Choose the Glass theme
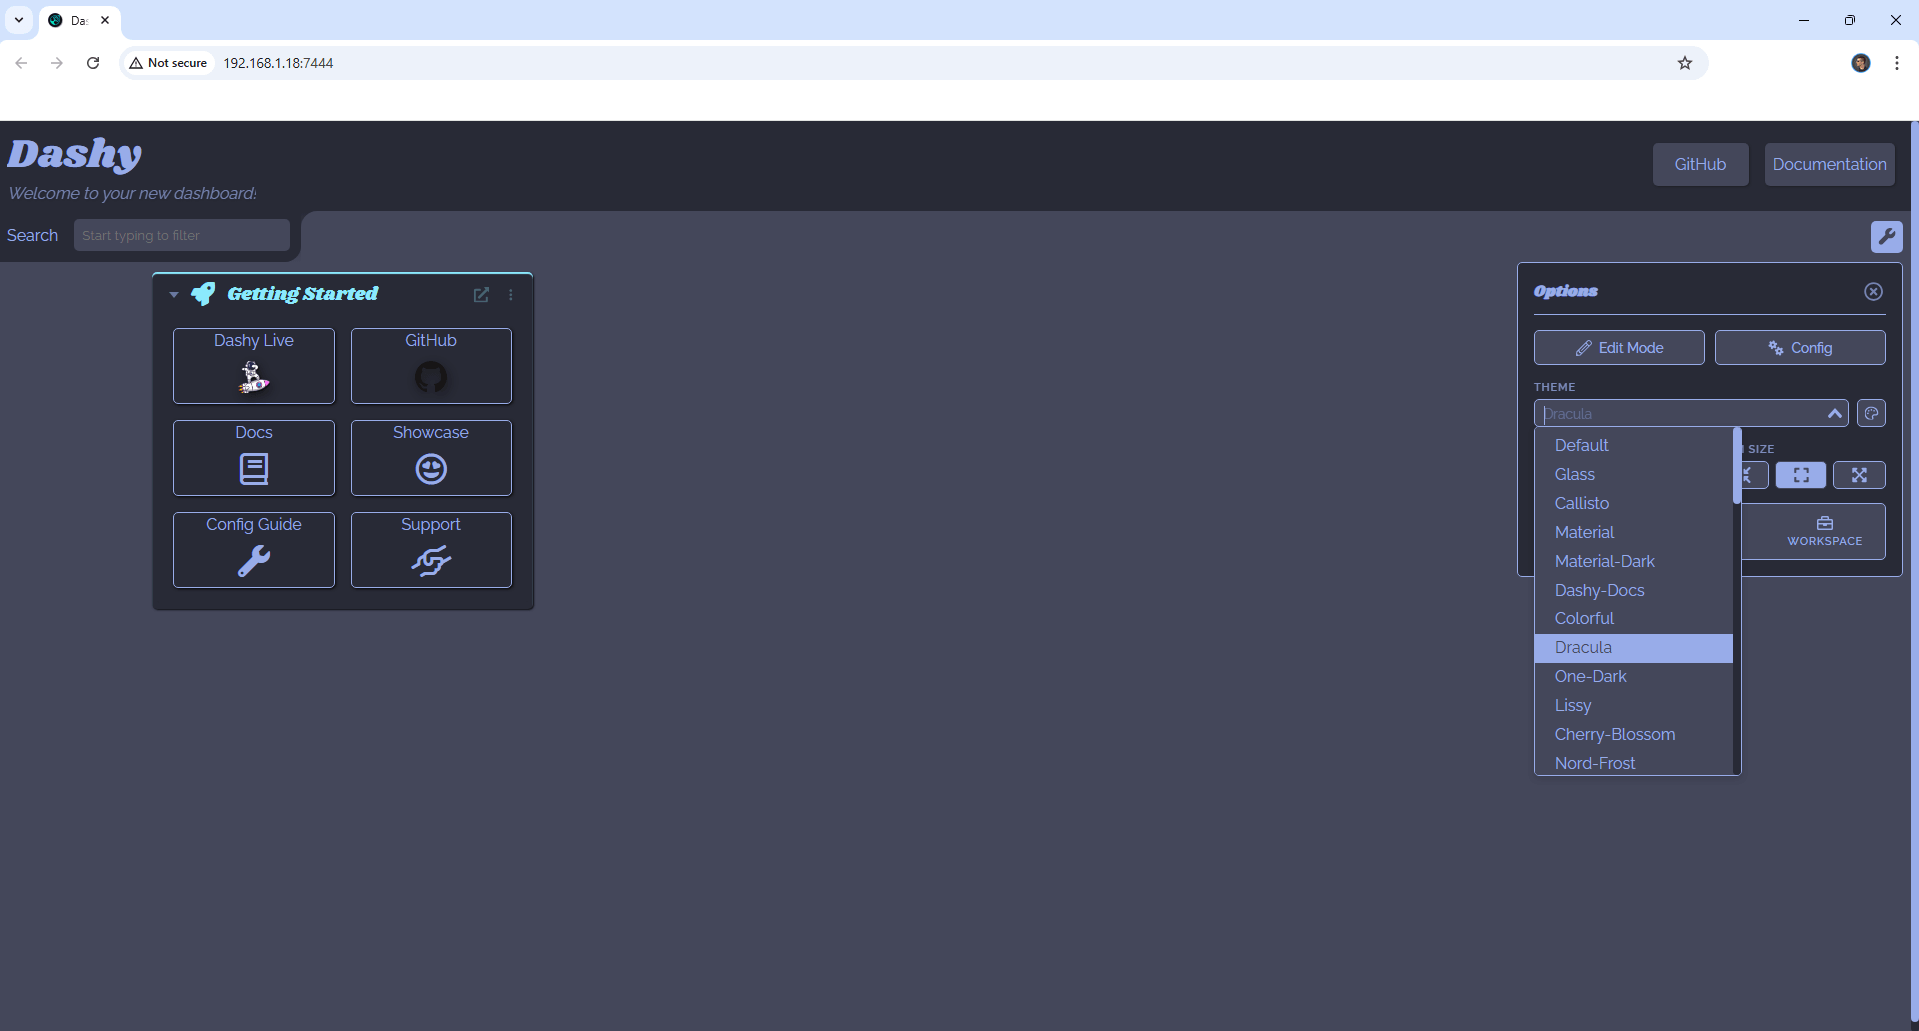 (1633, 474)
